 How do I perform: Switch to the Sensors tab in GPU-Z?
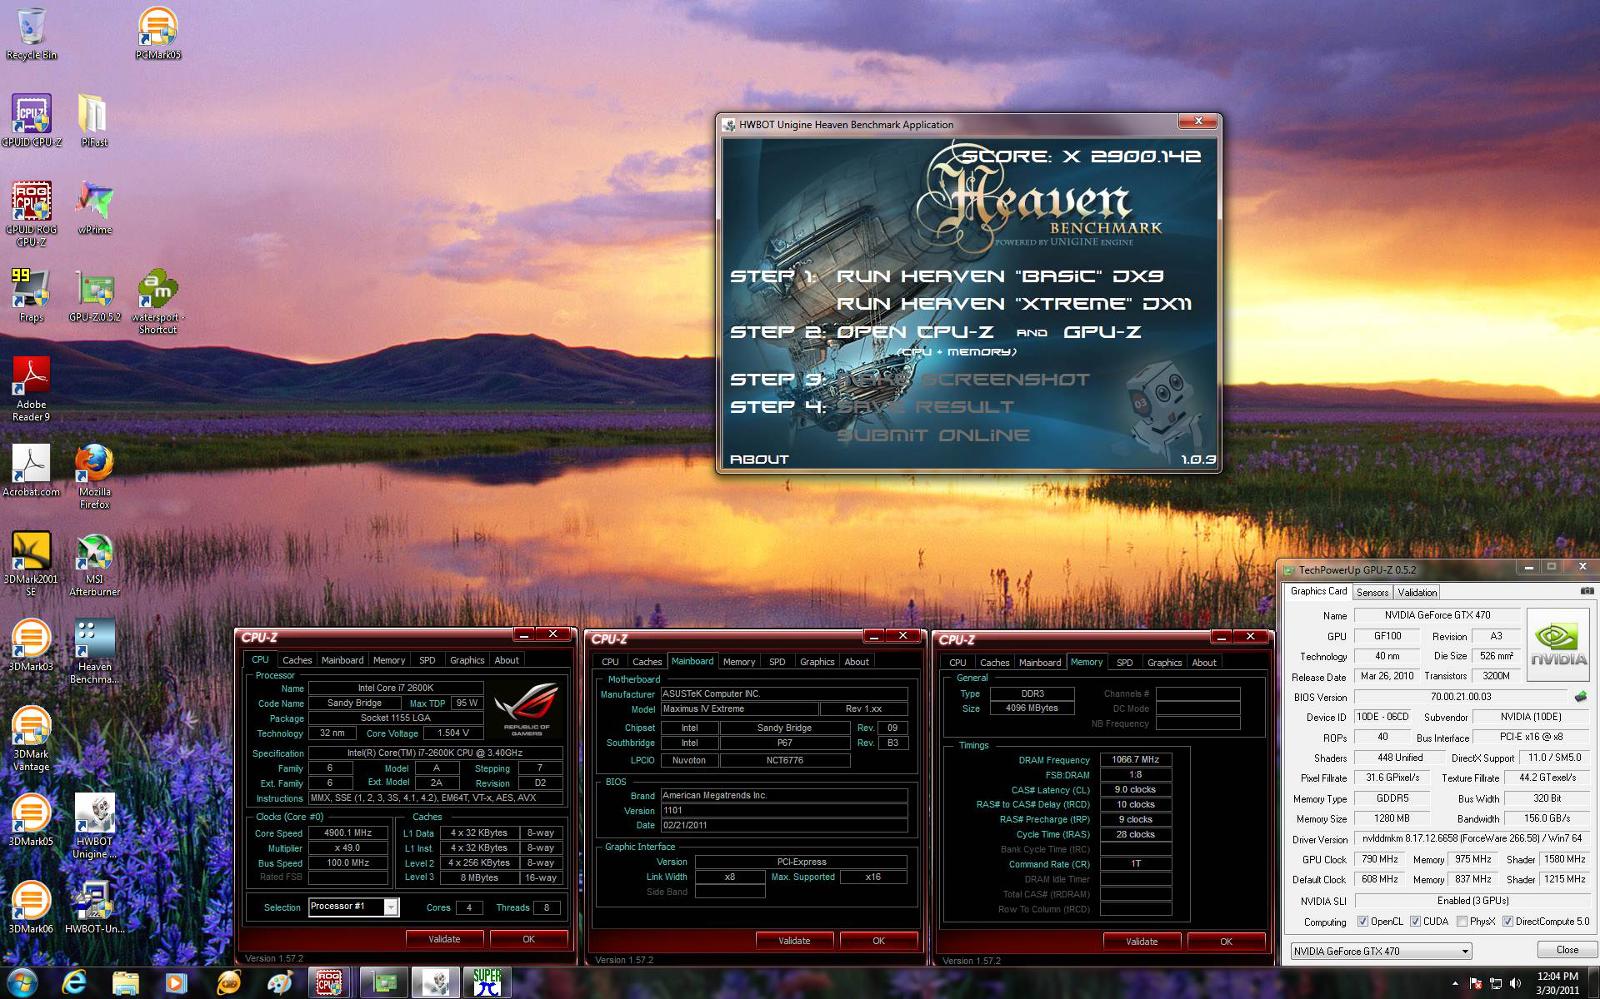pos(1372,592)
